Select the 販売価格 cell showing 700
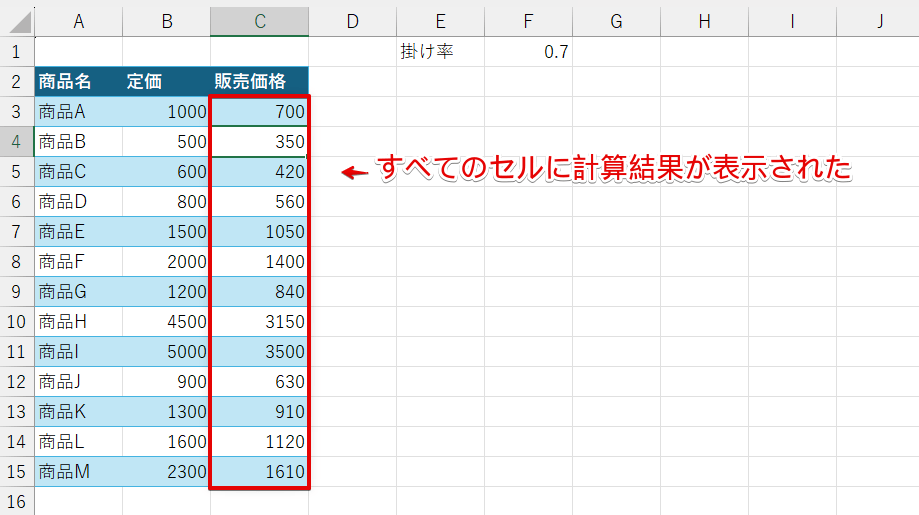The height and width of the screenshot is (515, 919). pos(260,111)
